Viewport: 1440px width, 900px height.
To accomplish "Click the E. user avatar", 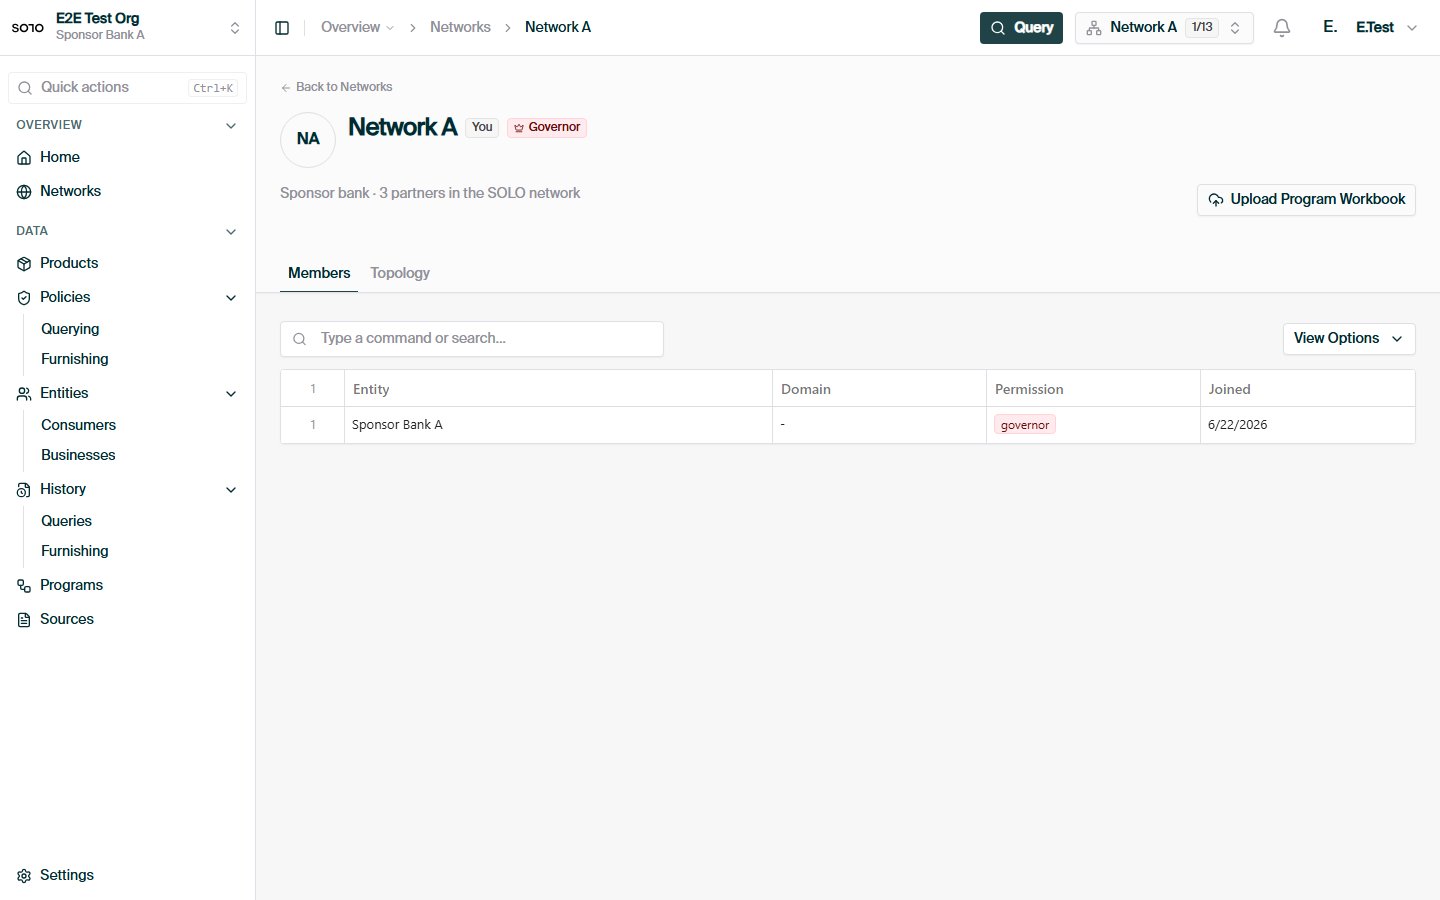I will tap(1330, 27).
